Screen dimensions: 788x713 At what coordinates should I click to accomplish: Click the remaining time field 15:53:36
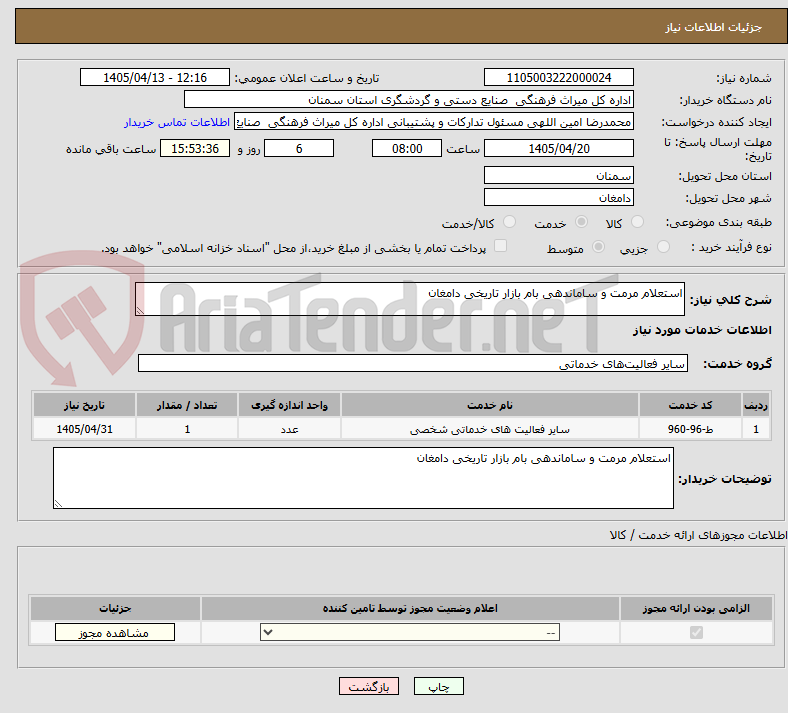click(195, 148)
